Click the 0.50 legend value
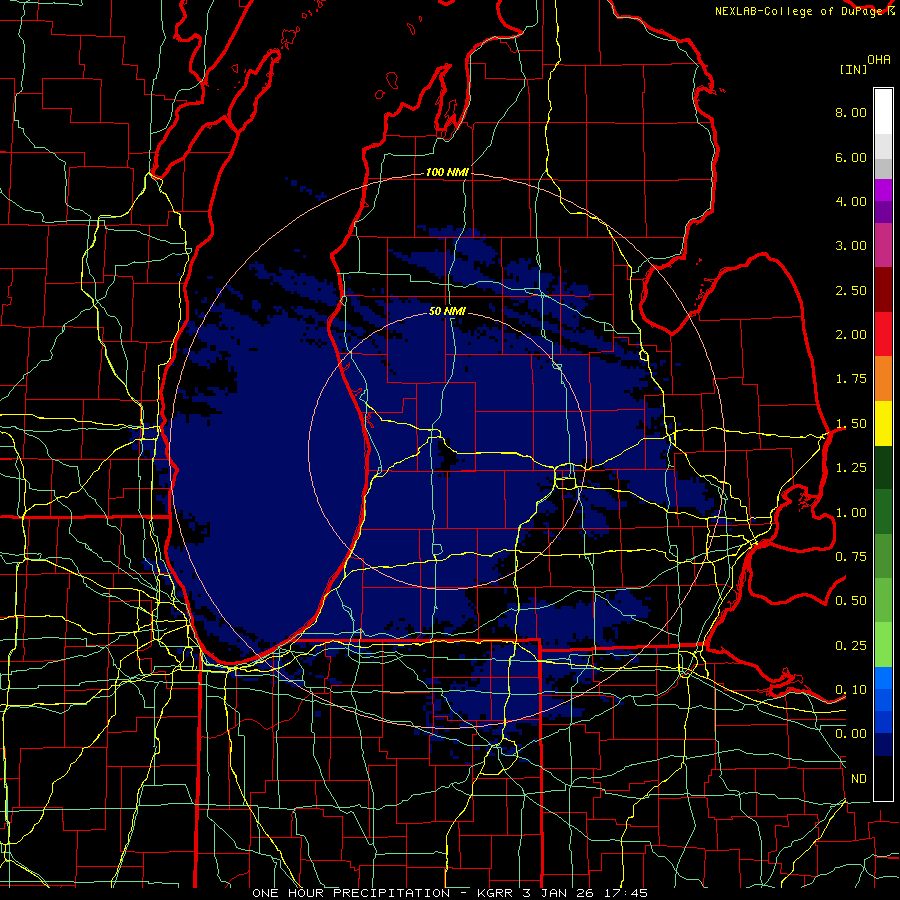Image resolution: width=900 pixels, height=900 pixels. pos(851,601)
